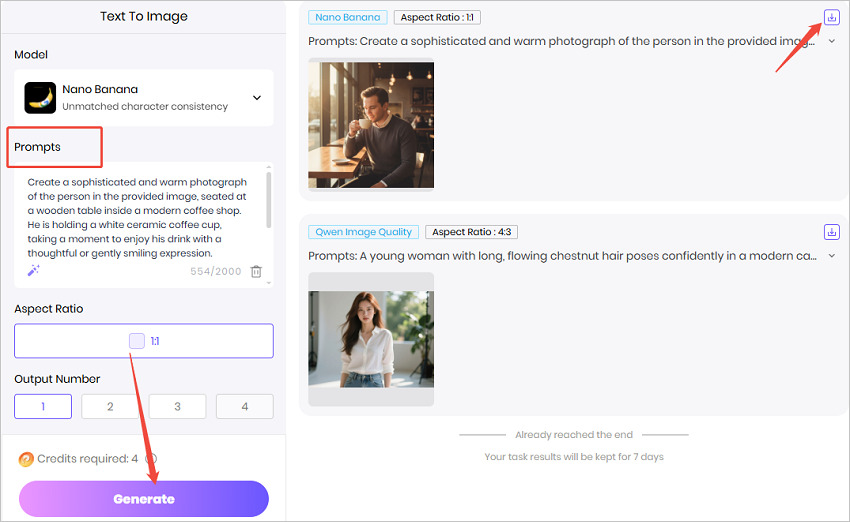Viewport: 850px width, 522px height.
Task: Click the credits coin icon
Action: point(26,459)
